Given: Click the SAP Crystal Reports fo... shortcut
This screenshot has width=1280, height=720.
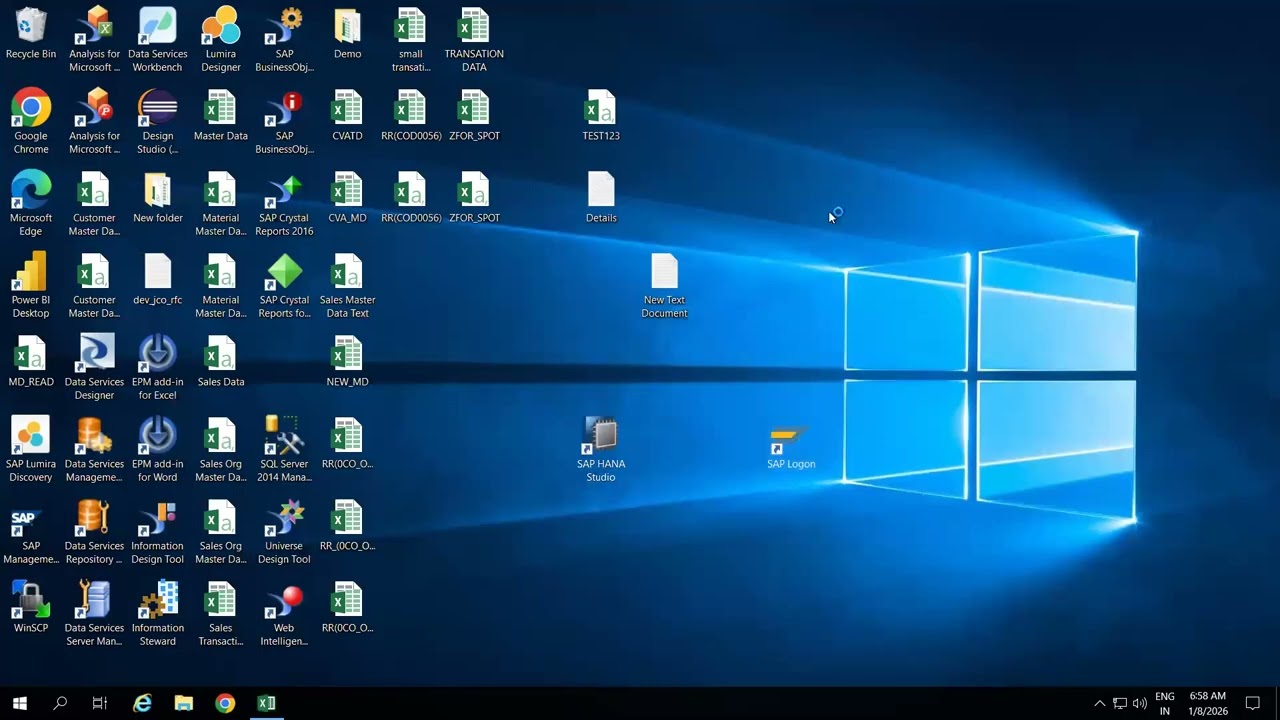Looking at the screenshot, I should [284, 286].
